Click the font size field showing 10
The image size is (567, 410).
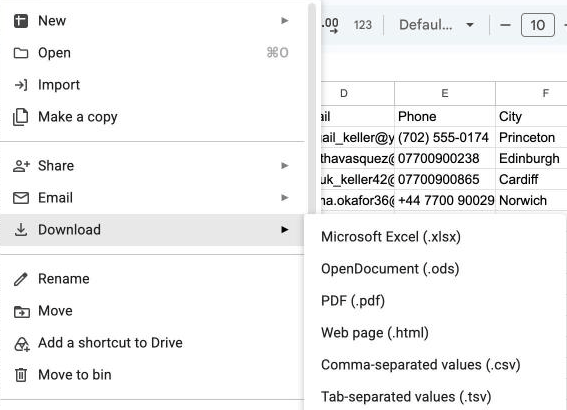click(x=537, y=25)
